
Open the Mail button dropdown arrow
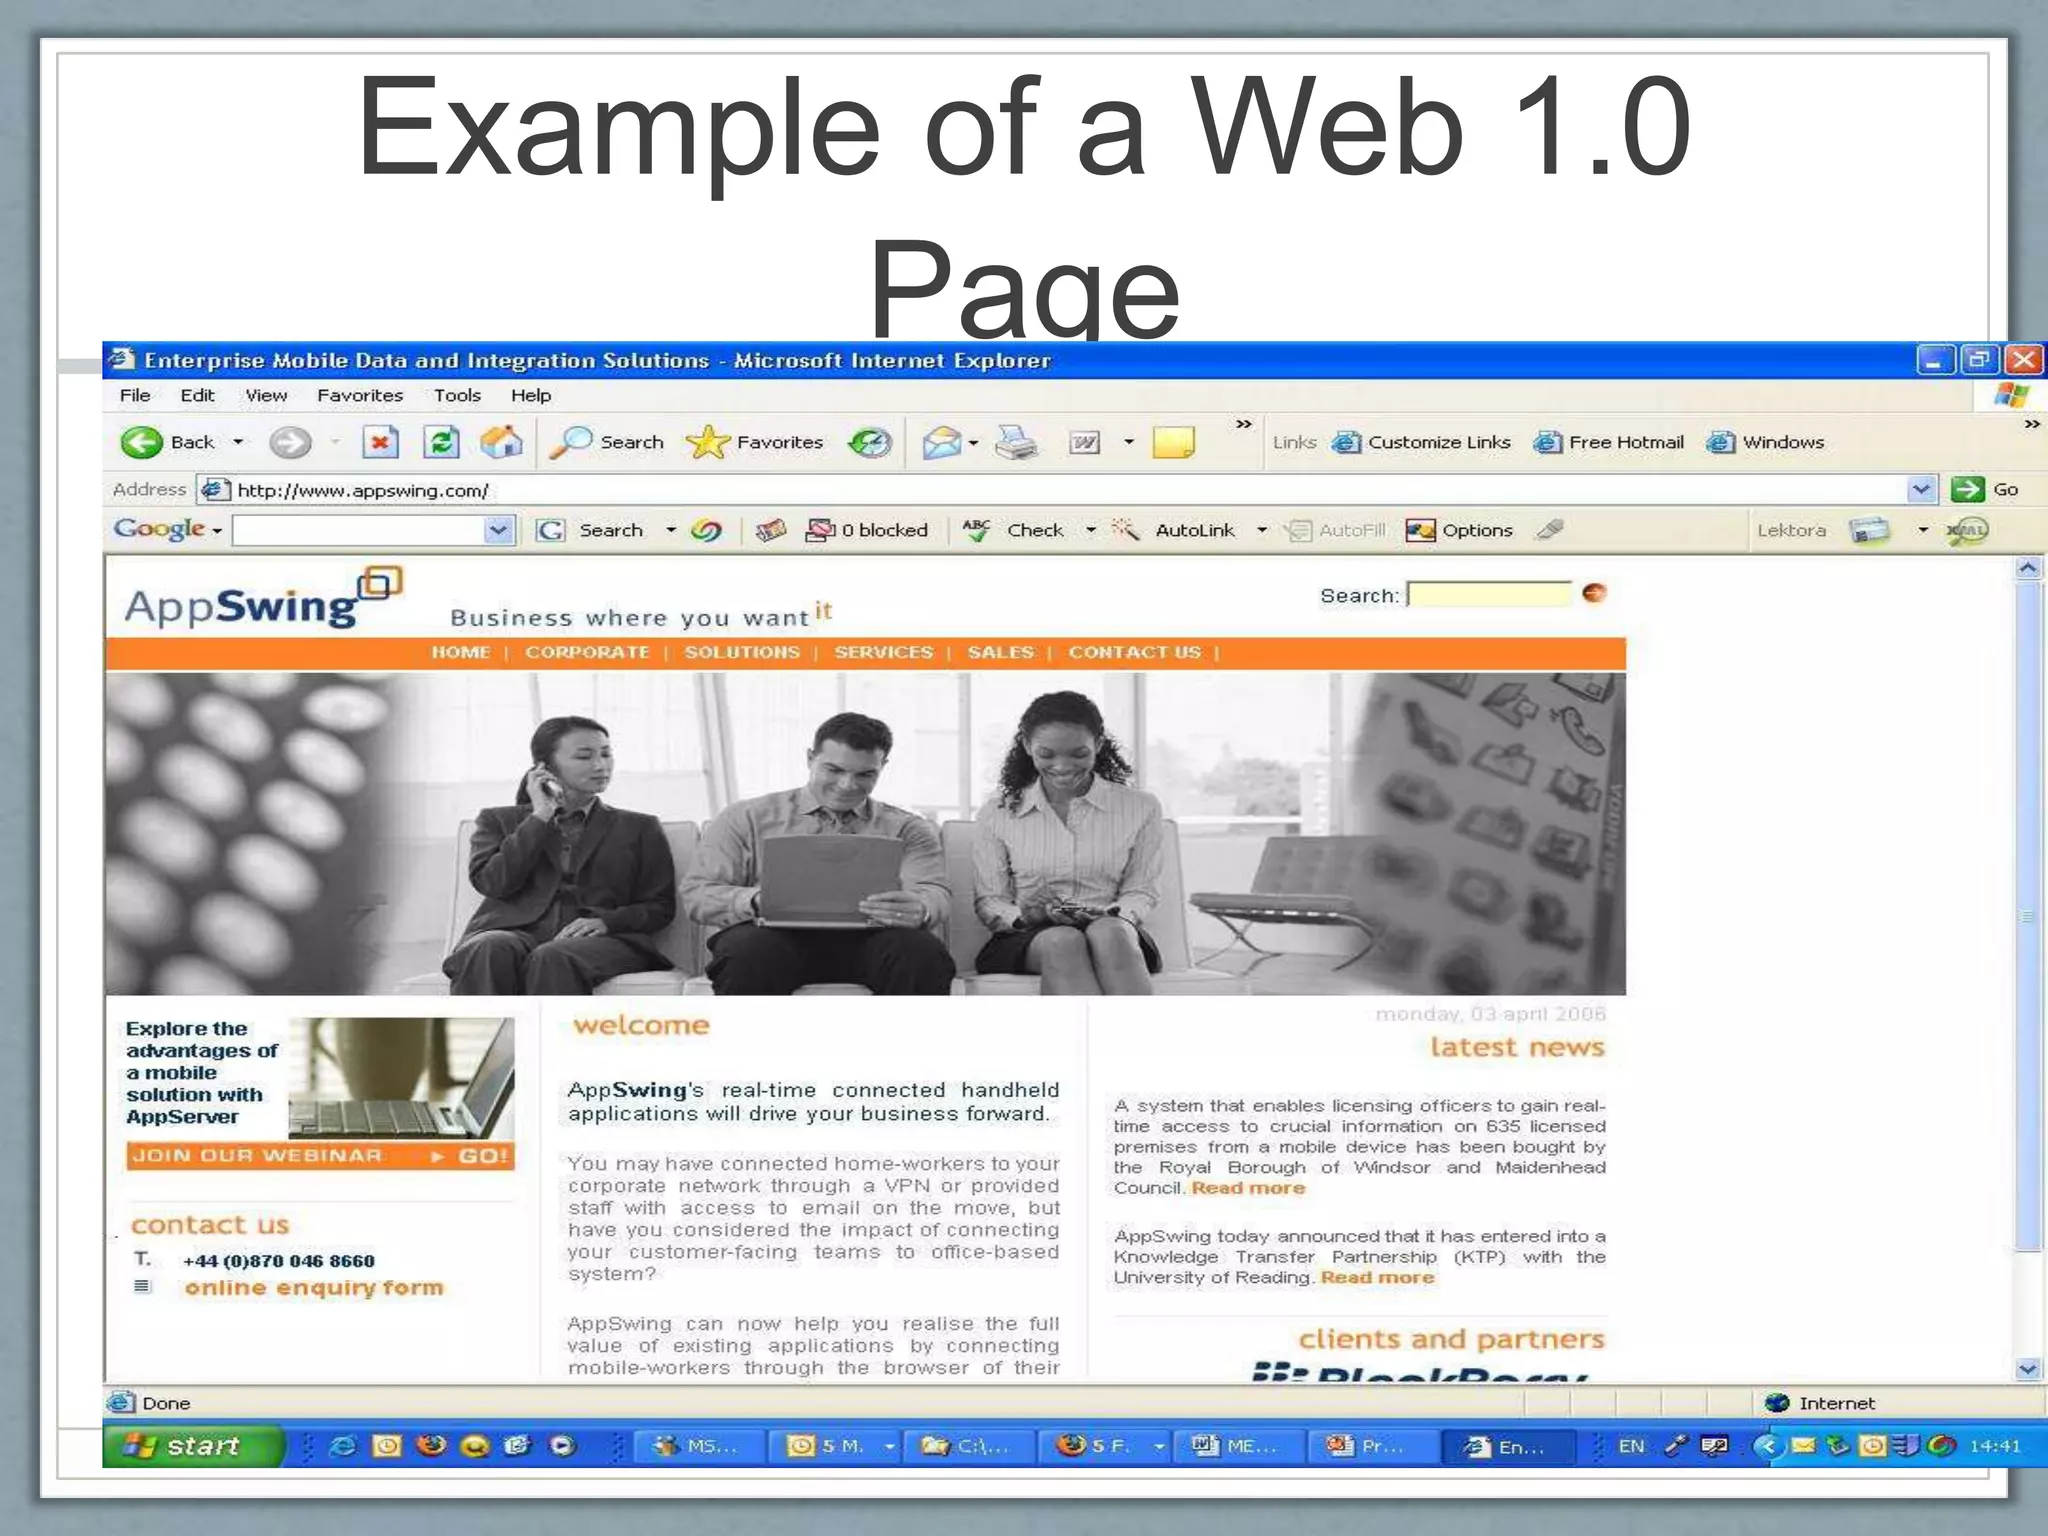click(973, 442)
